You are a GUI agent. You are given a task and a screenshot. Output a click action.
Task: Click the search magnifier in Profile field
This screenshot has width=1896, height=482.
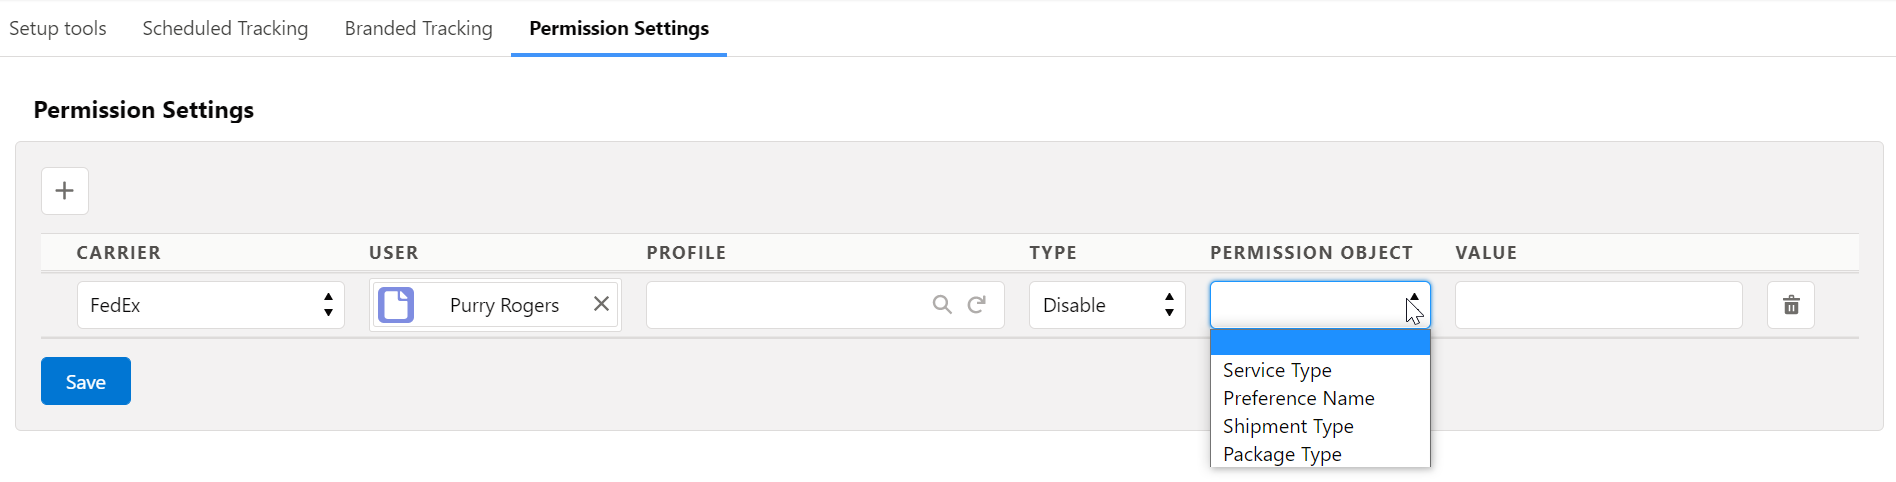942,304
